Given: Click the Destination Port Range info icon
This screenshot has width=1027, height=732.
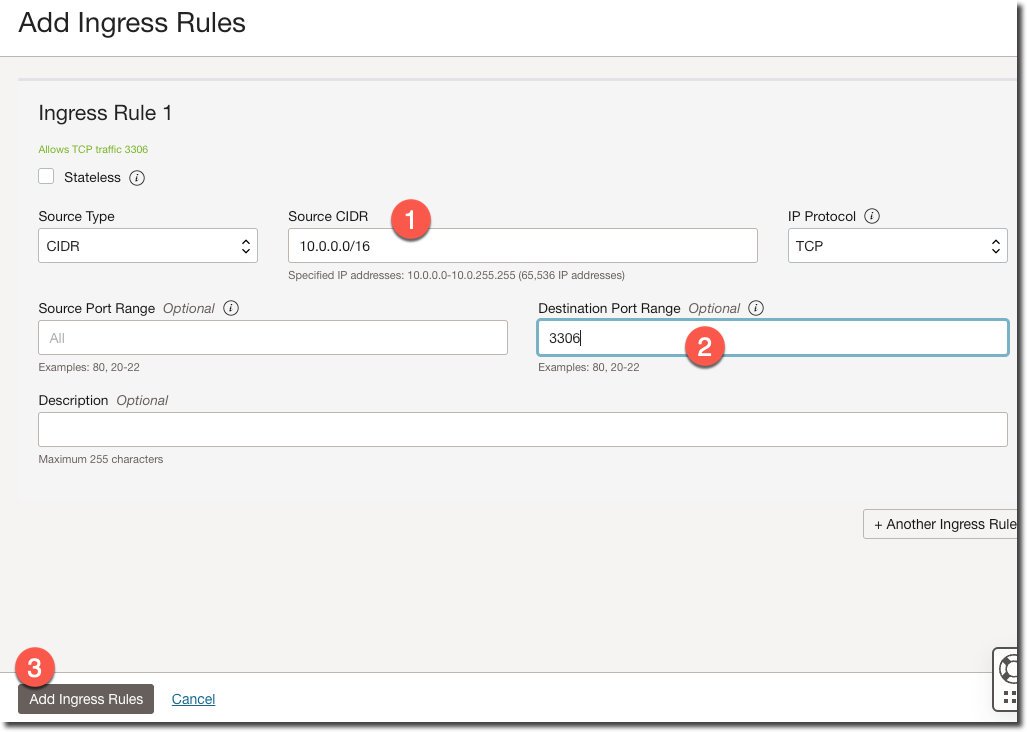Looking at the screenshot, I should click(756, 308).
